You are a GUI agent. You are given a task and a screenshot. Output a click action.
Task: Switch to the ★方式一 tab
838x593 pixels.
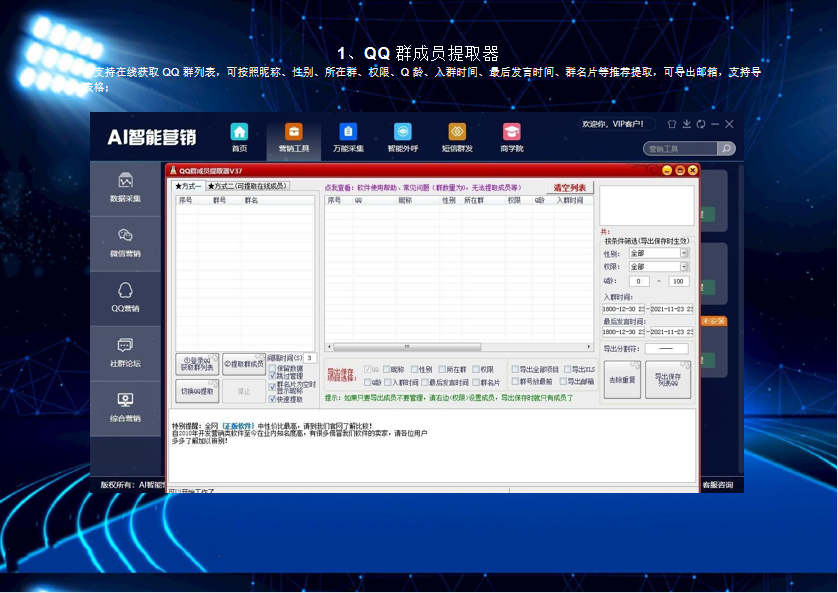click(188, 186)
